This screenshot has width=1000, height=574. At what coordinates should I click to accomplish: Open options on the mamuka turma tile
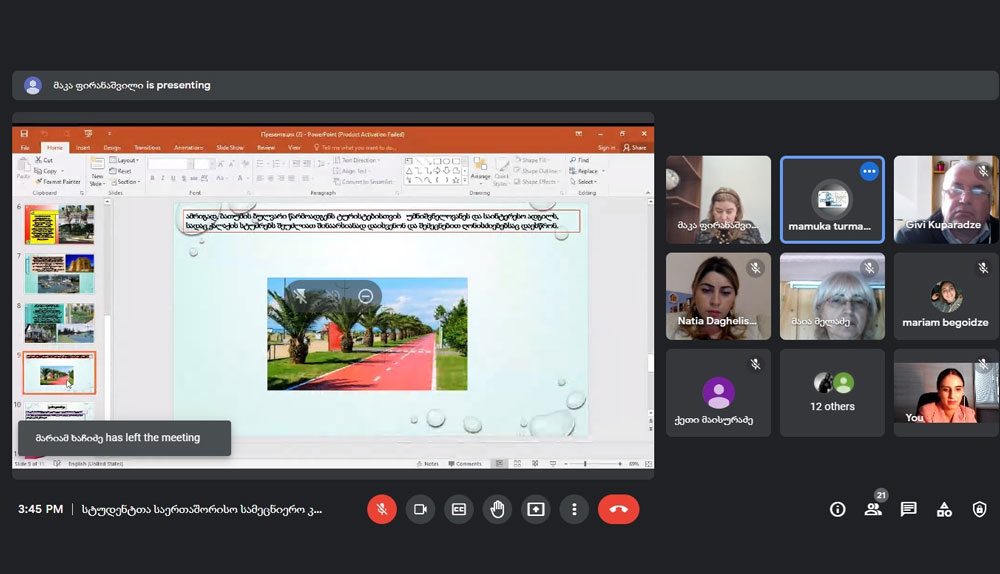point(868,172)
